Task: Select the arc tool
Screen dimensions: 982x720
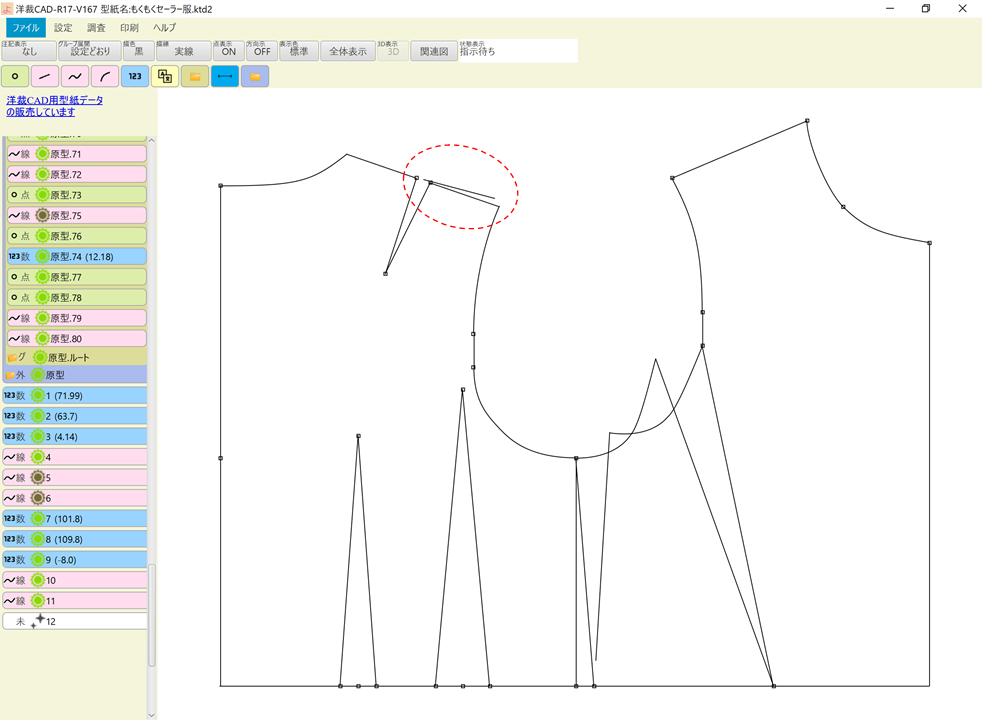Action: 102,76
